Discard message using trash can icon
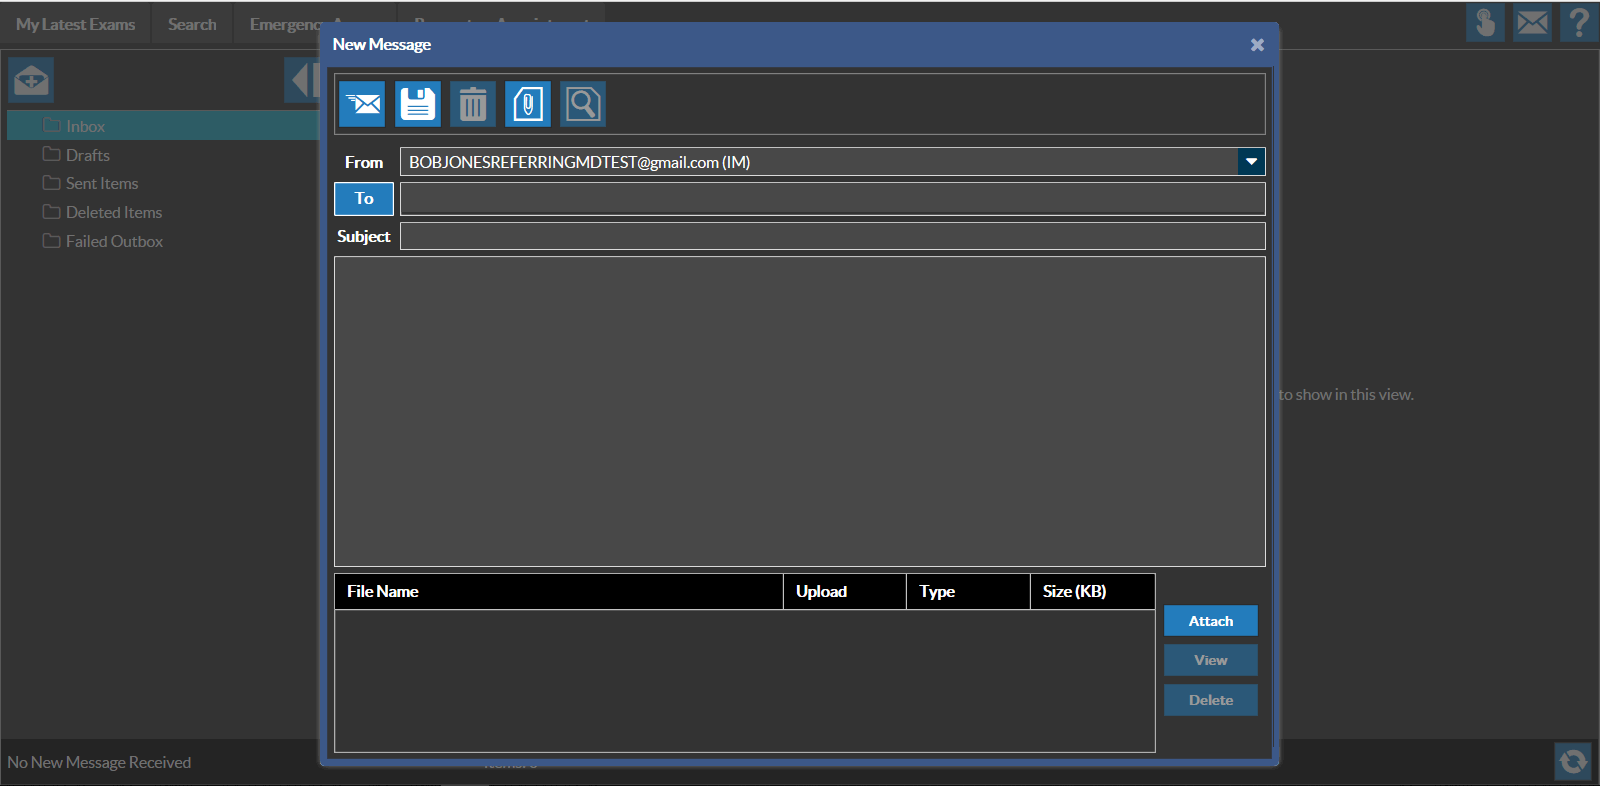1600x786 pixels. (x=473, y=104)
